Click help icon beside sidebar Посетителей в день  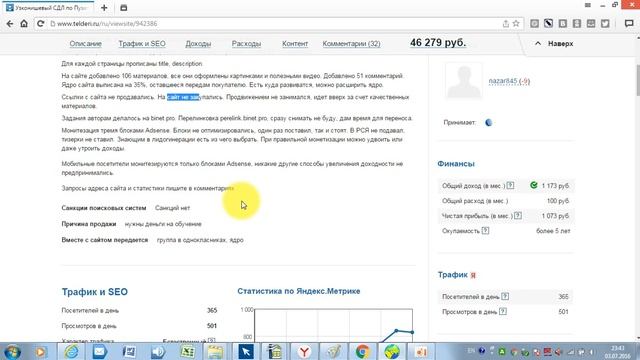point(505,296)
